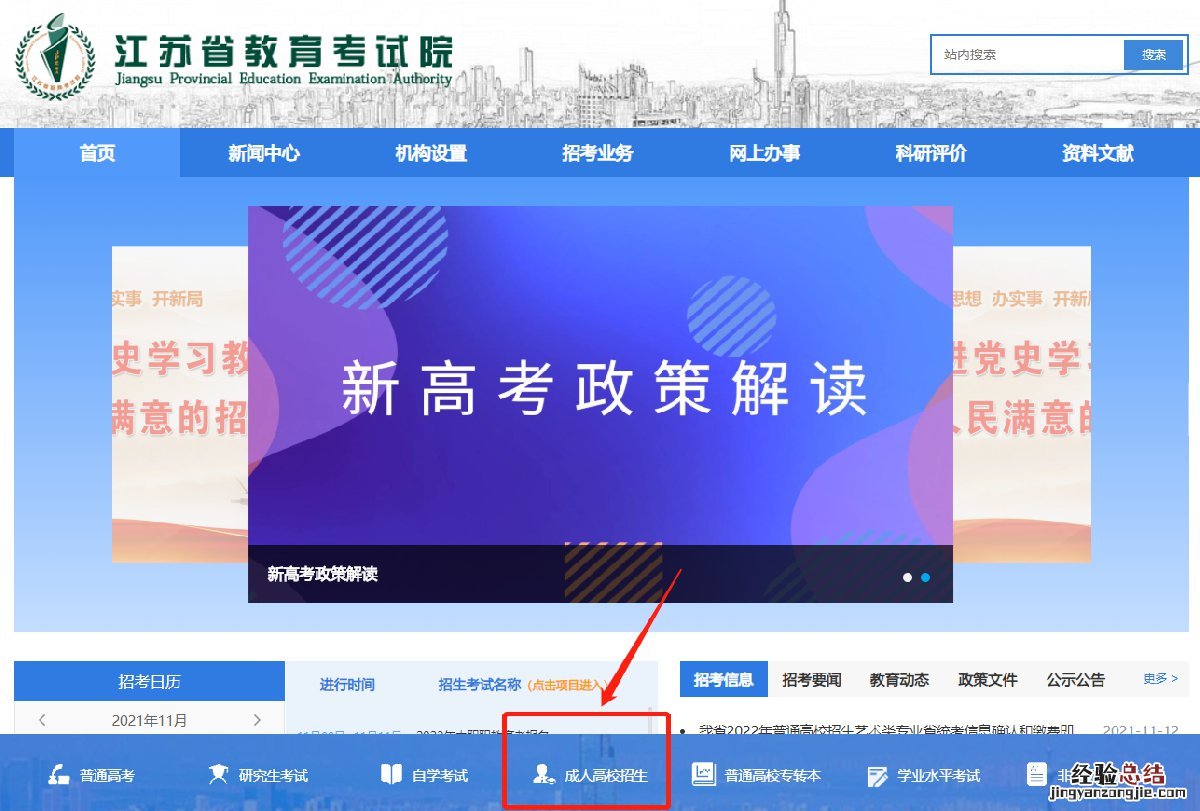Click the 搜索 search button

(1154, 55)
